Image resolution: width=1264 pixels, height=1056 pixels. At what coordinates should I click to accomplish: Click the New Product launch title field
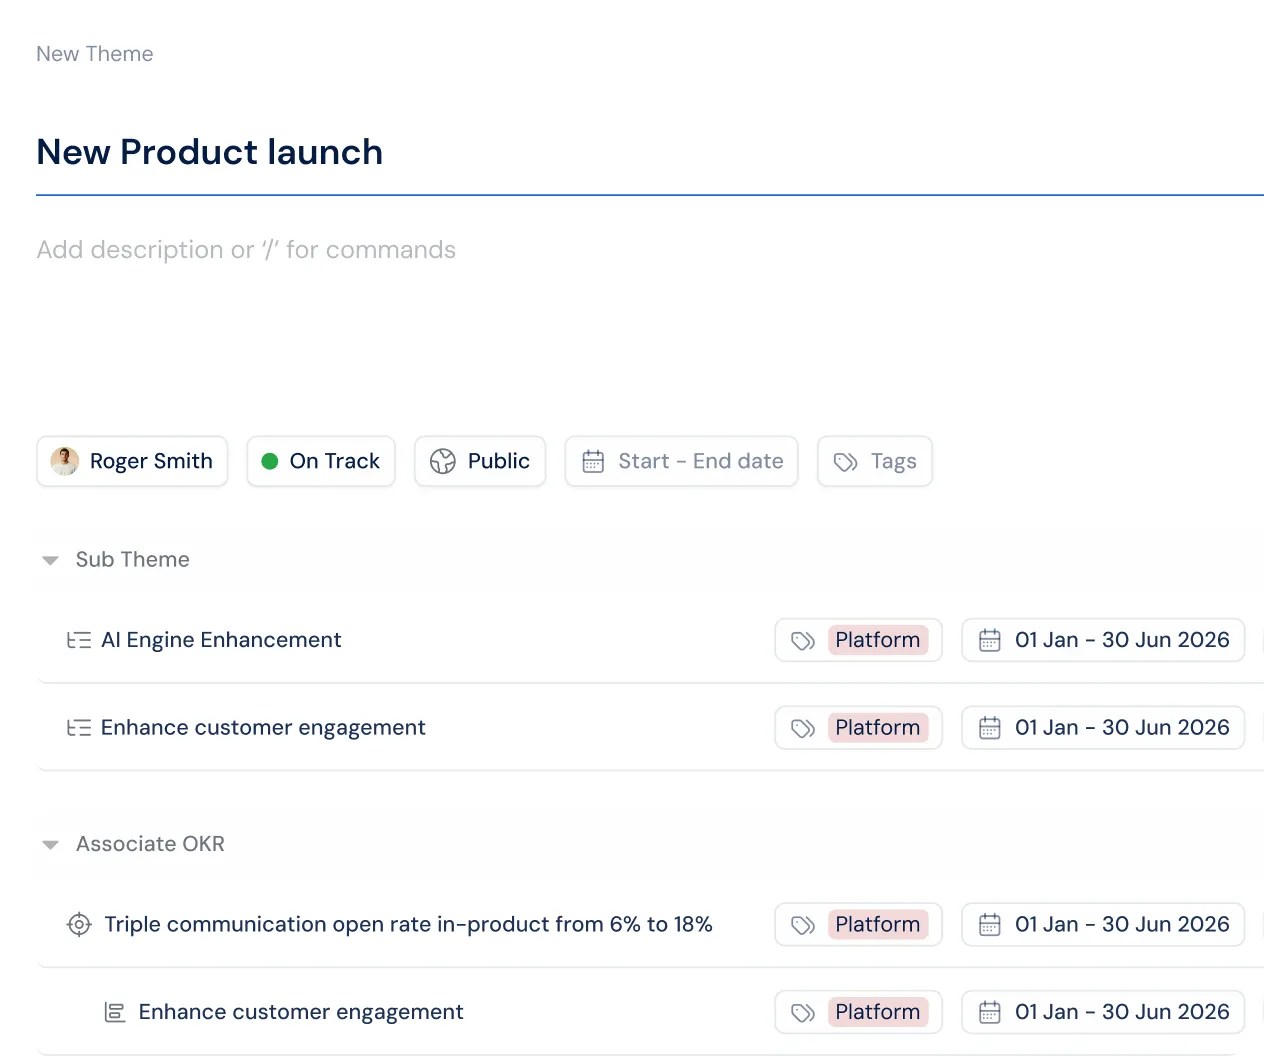click(650, 152)
